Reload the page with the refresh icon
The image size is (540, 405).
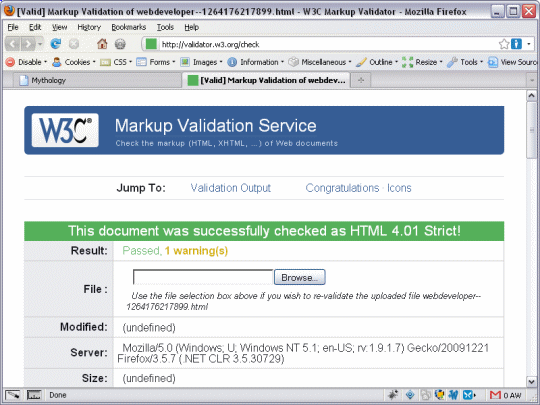55,44
